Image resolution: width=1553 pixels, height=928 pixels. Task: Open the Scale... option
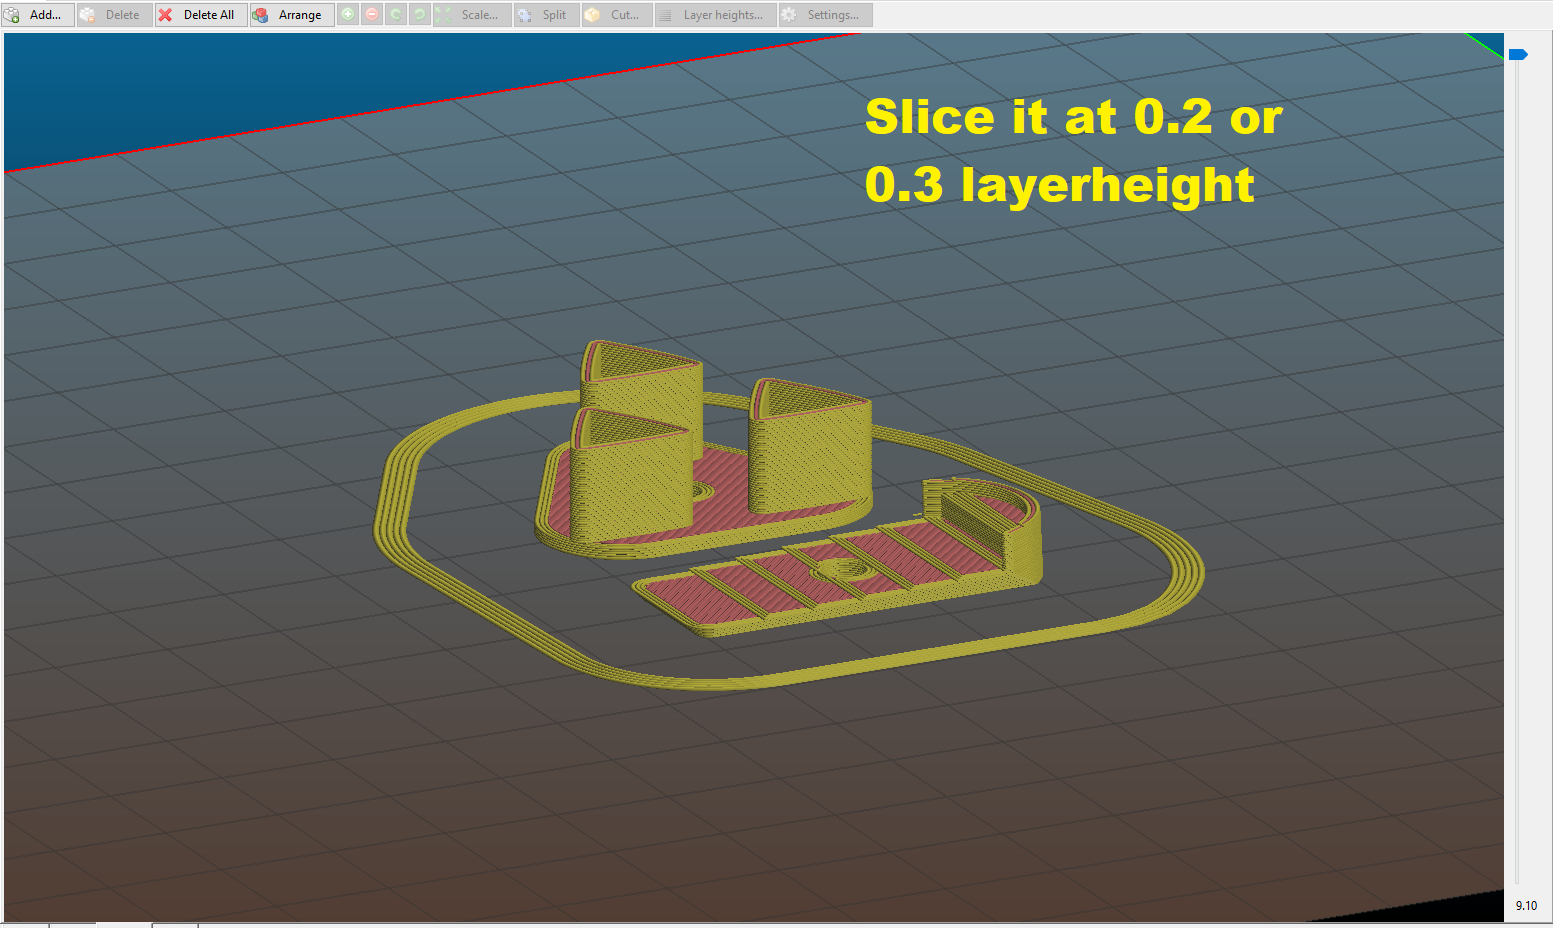(472, 15)
